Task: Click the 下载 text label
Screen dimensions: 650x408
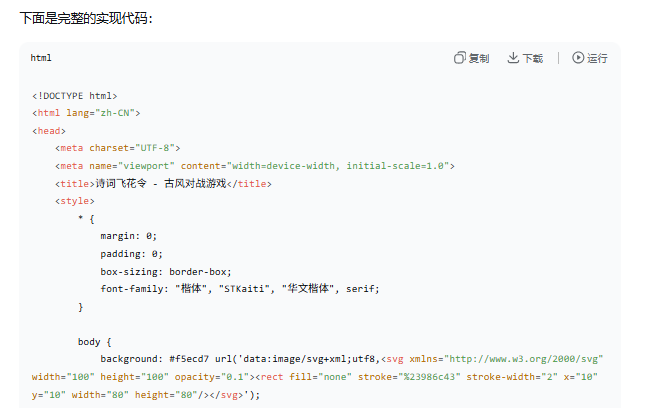Action: click(x=533, y=58)
